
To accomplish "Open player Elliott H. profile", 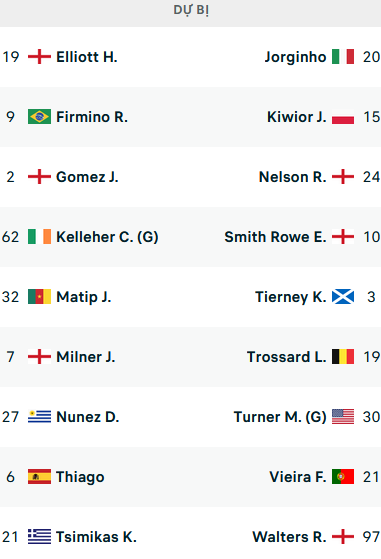I will [x=87, y=57].
